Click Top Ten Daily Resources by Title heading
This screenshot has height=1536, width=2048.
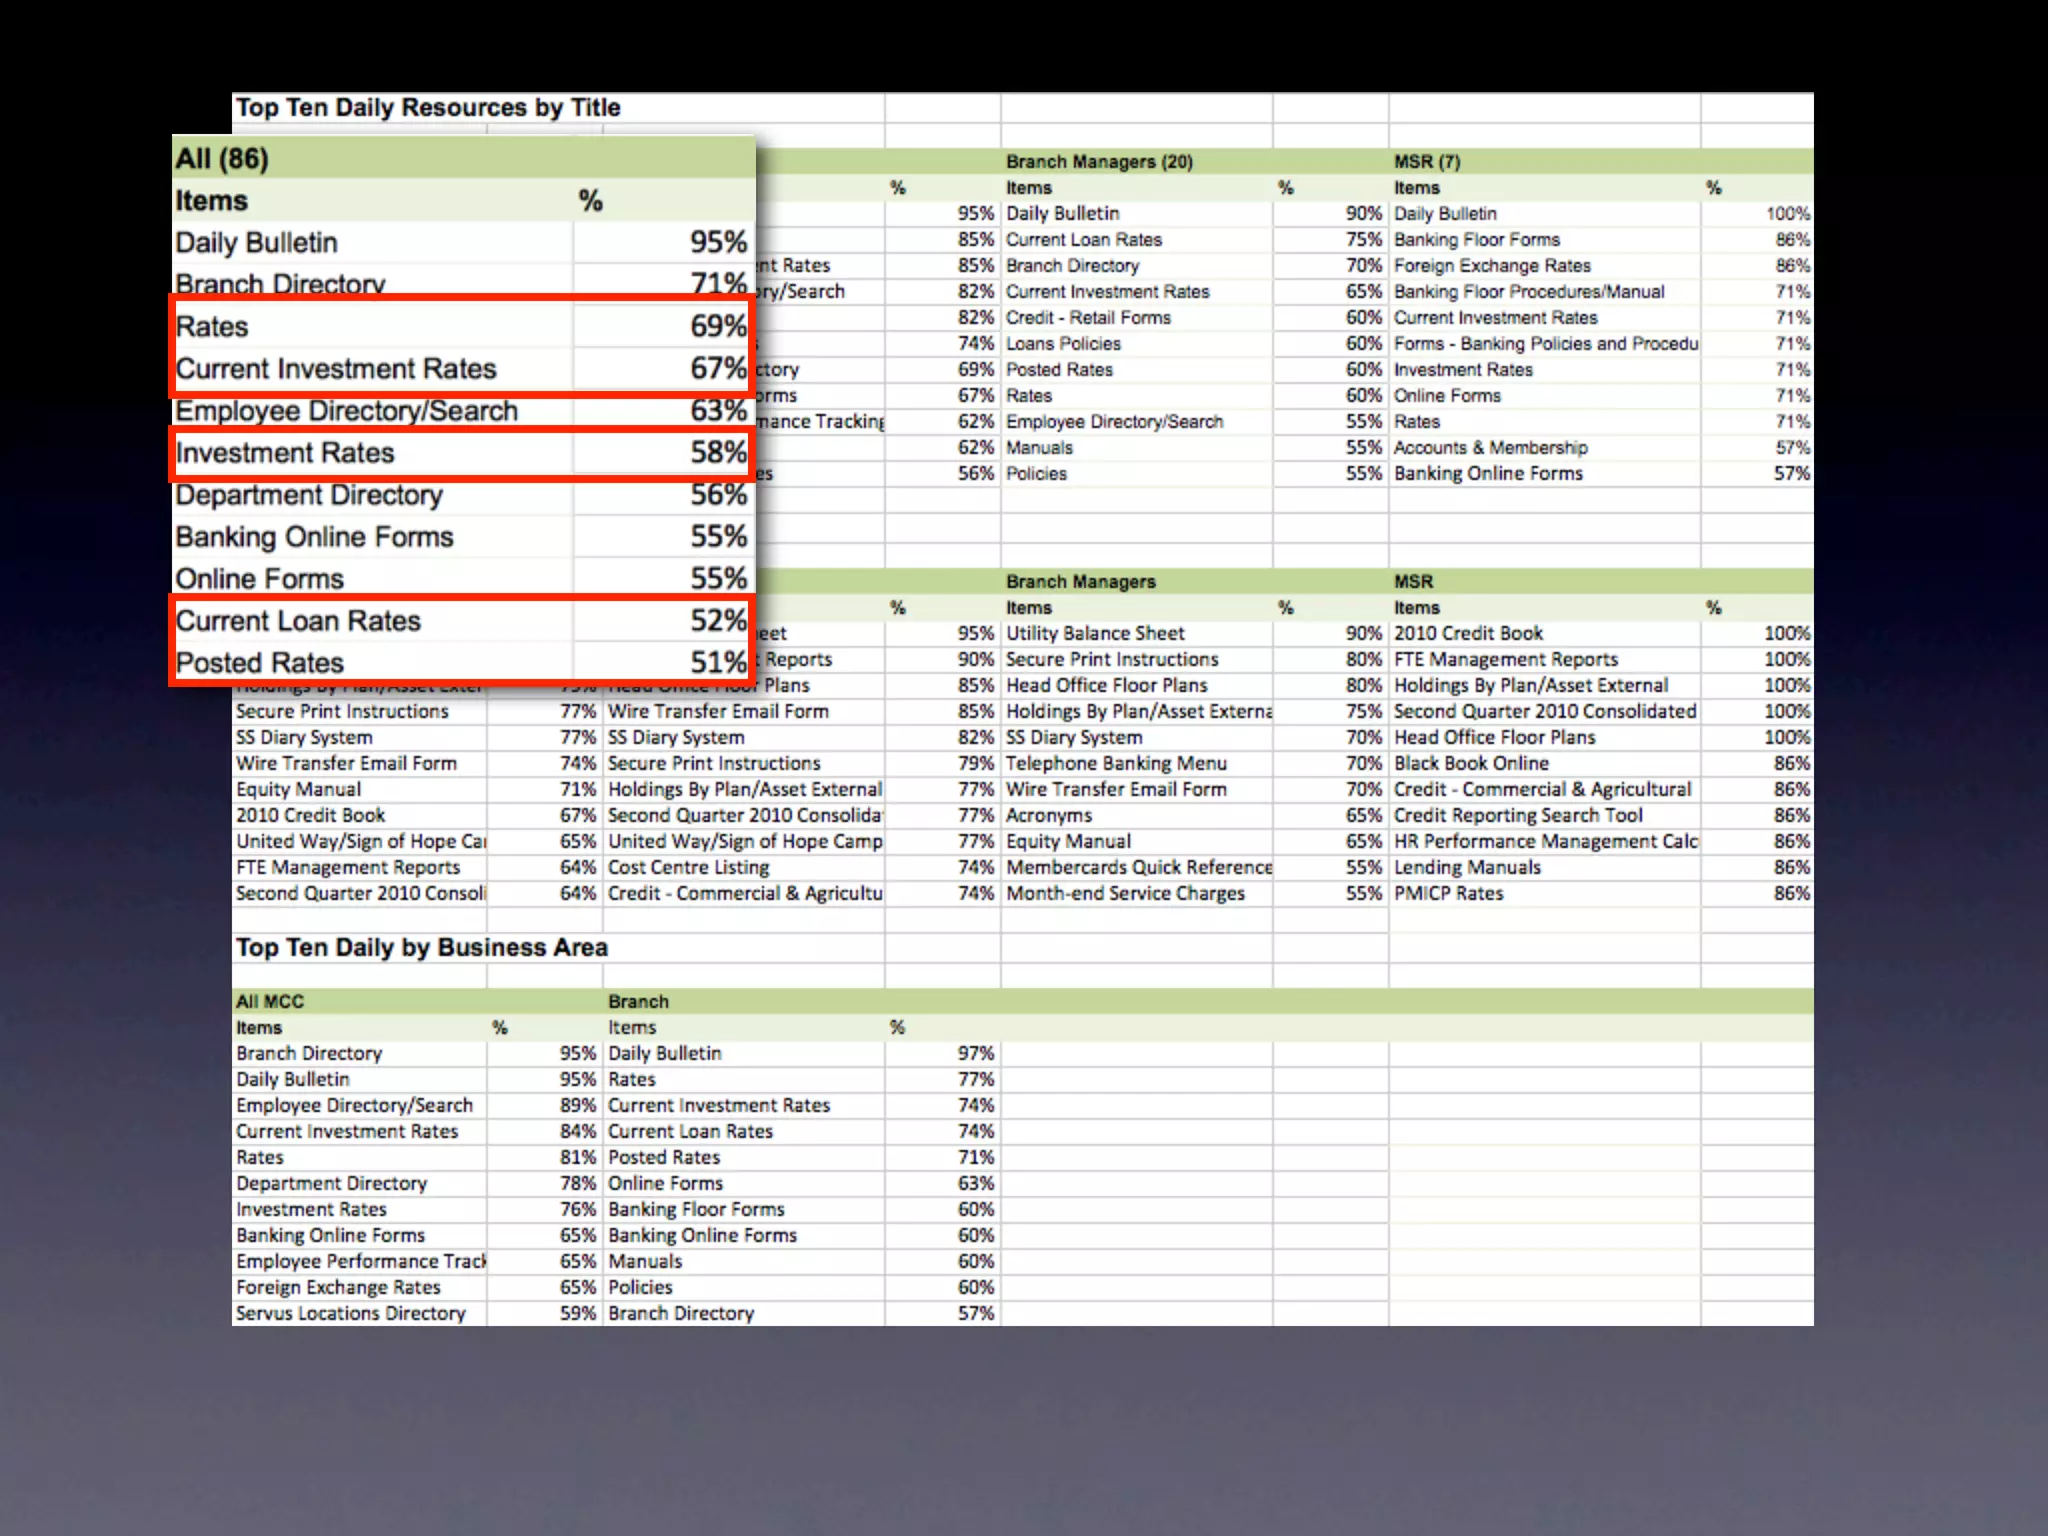[428, 108]
